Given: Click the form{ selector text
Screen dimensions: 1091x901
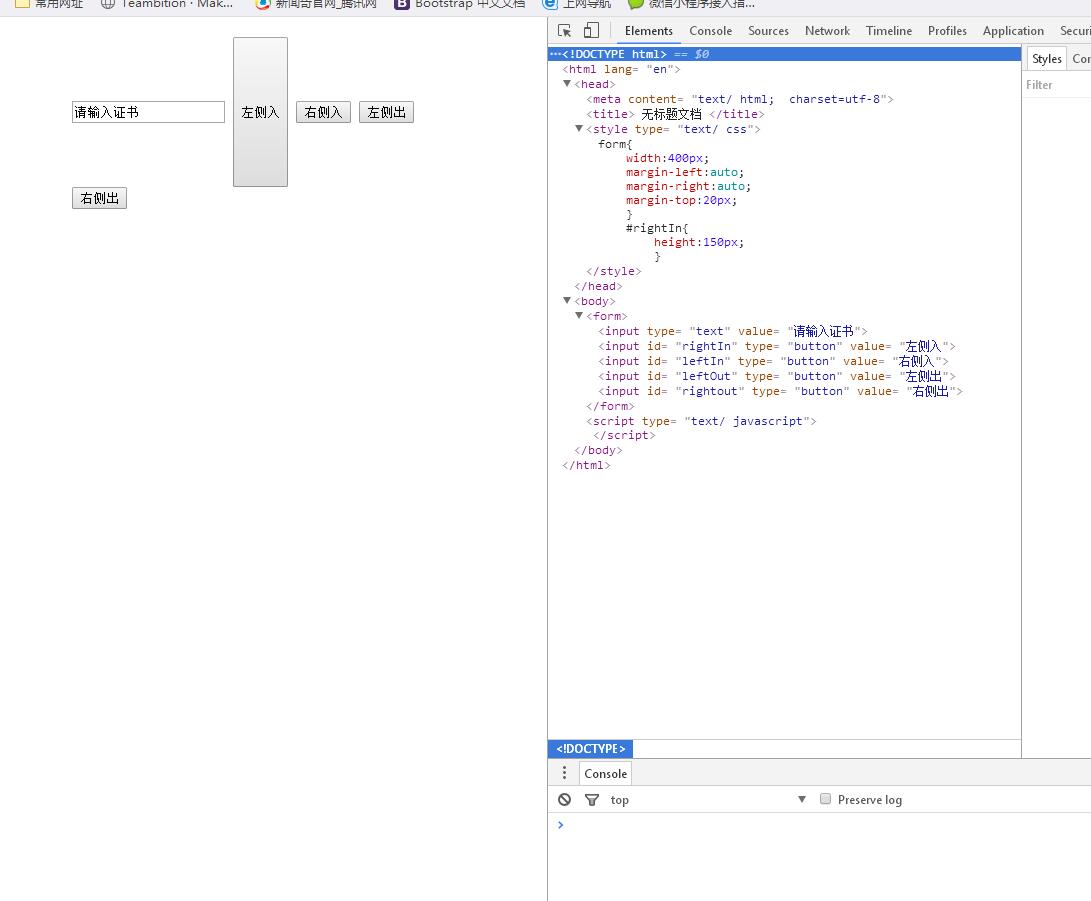Looking at the screenshot, I should click(615, 144).
